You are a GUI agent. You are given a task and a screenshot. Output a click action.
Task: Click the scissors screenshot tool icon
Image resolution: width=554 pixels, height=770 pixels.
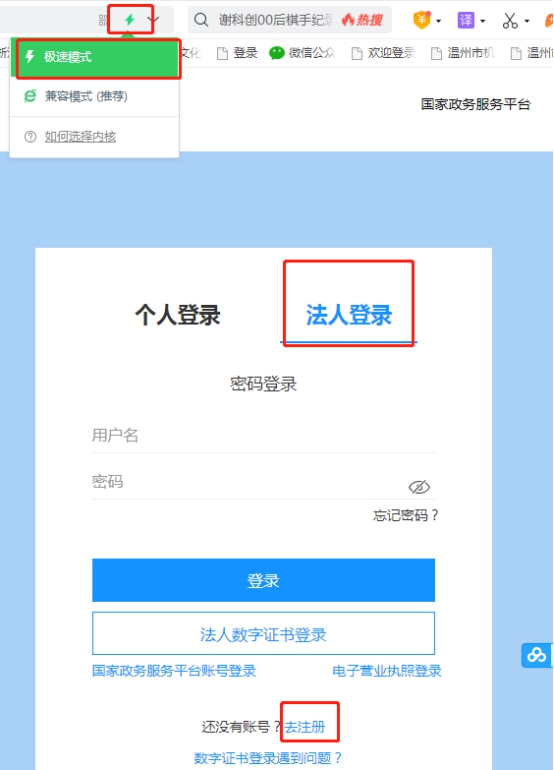510,20
